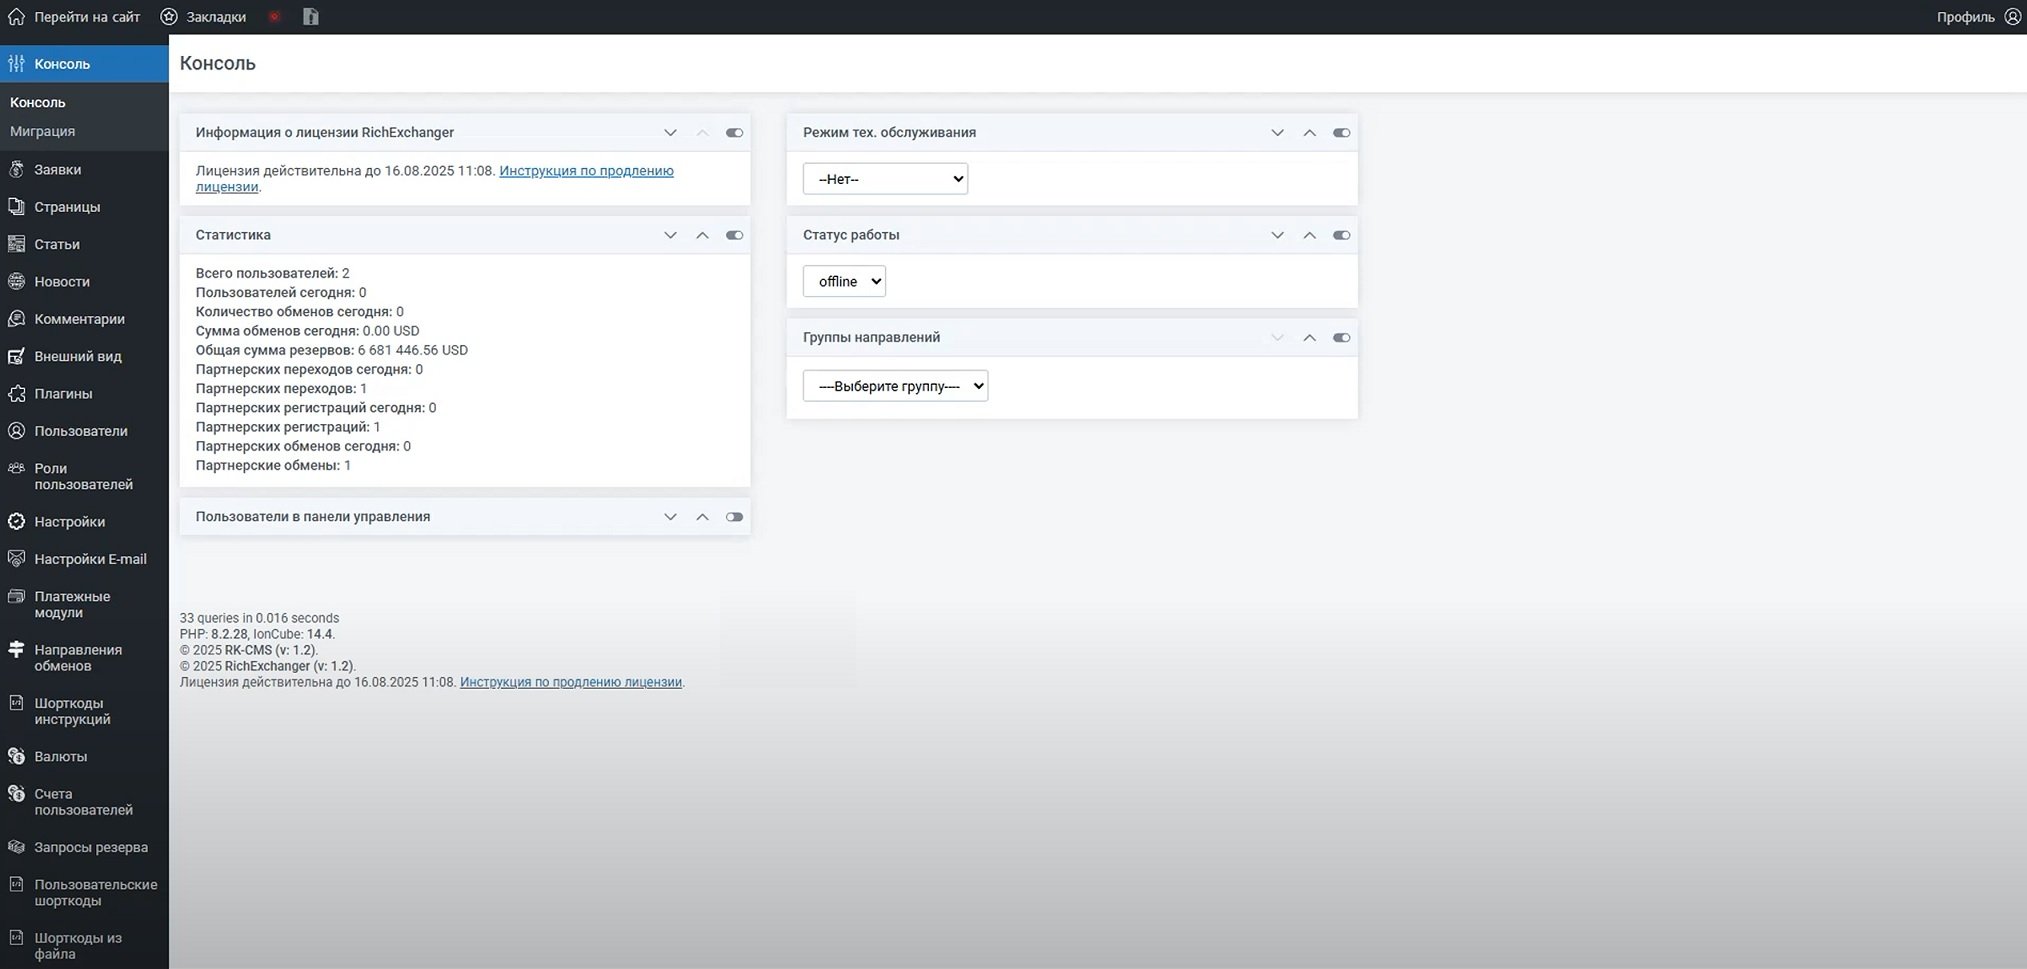Open Пользователи in the sidebar menu
Screen dimensions: 2027x969
click(80, 431)
